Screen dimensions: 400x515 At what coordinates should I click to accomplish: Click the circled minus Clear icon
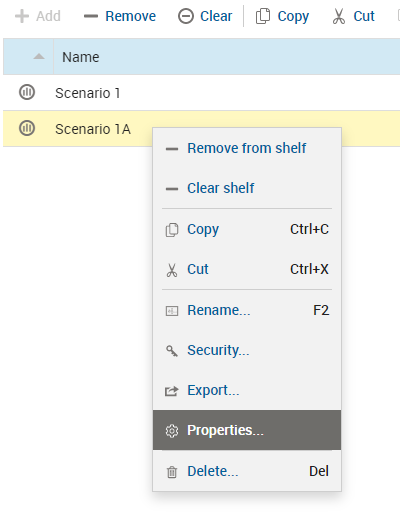click(186, 16)
